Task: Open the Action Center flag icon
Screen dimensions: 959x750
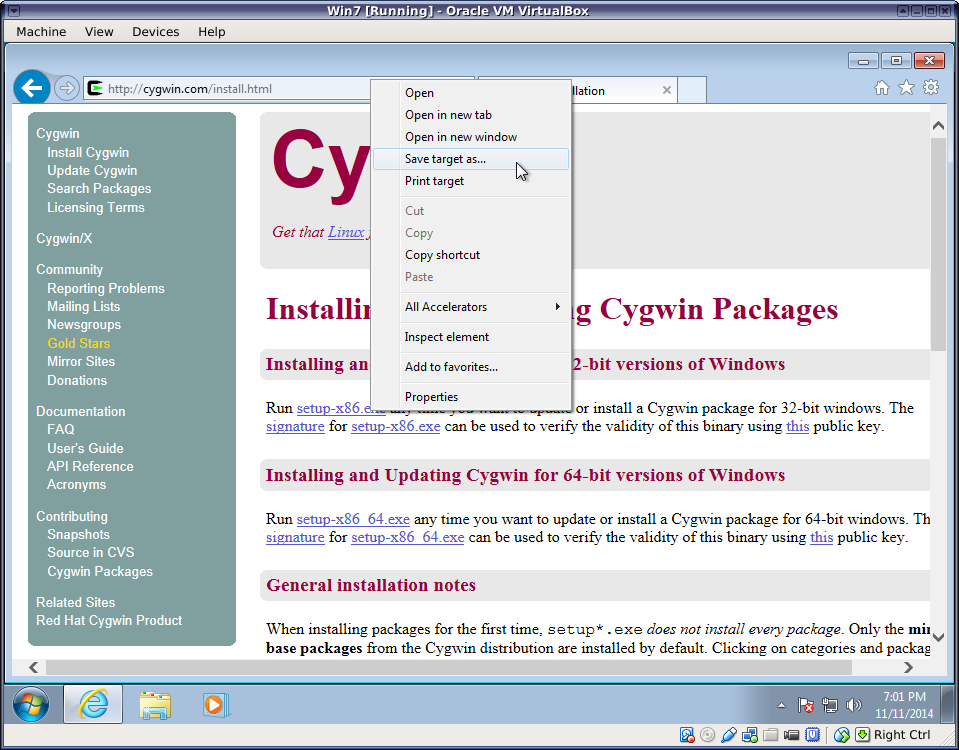Action: click(x=805, y=705)
